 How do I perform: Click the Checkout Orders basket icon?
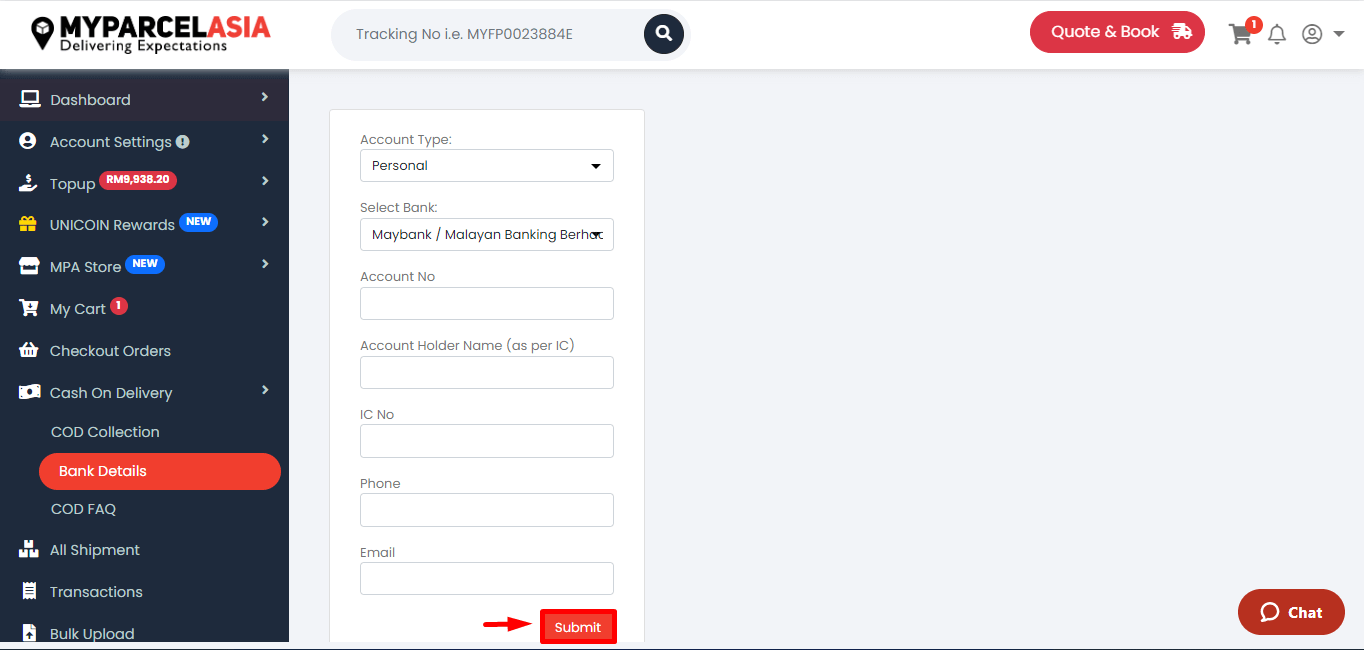tap(29, 350)
